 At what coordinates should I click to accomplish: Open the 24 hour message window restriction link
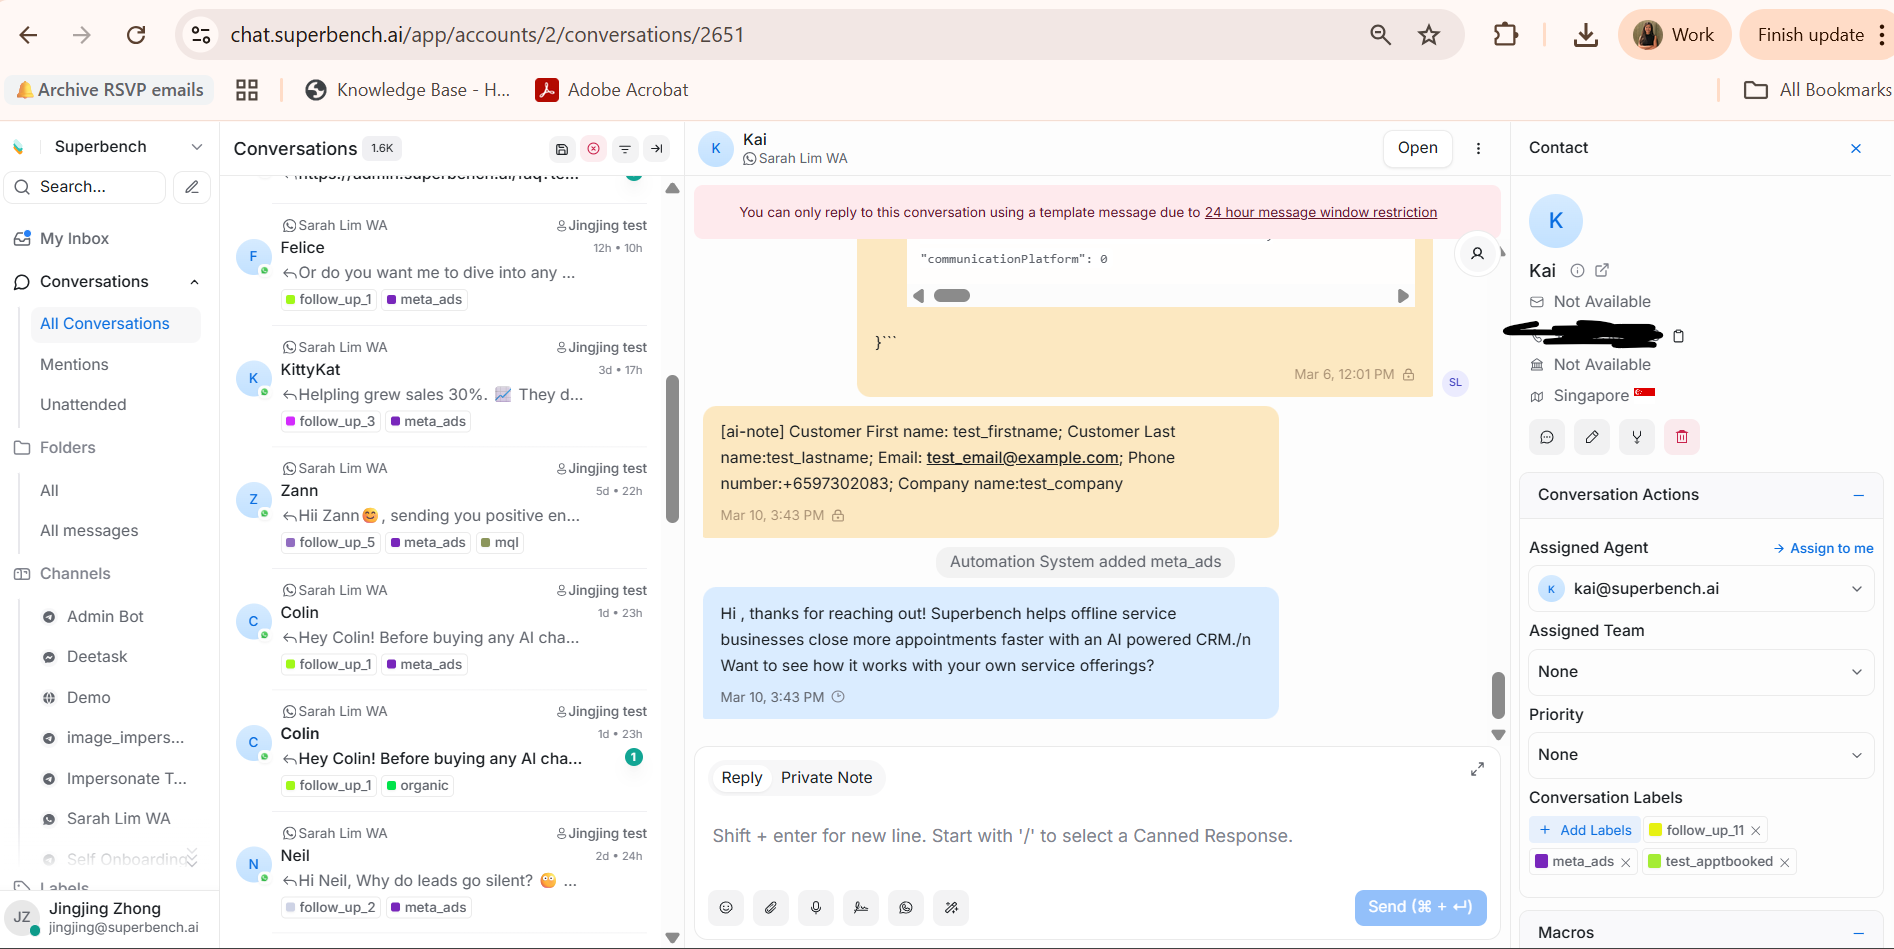click(x=1320, y=213)
